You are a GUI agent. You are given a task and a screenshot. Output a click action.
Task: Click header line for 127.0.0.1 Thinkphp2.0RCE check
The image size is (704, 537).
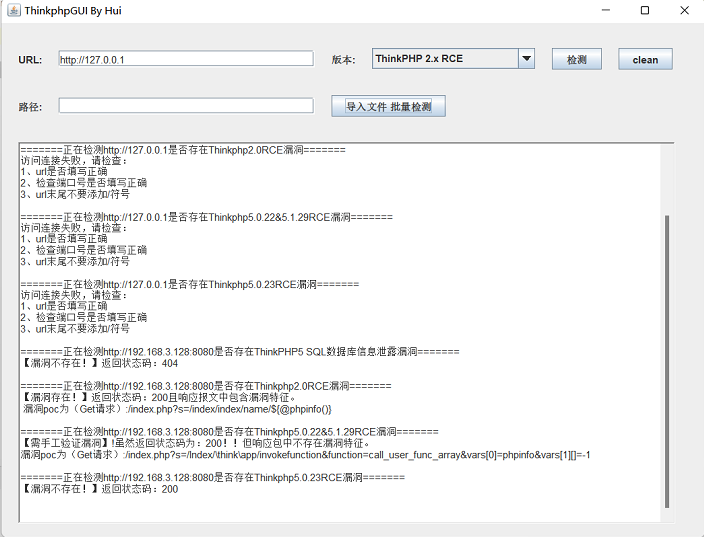tap(183, 150)
